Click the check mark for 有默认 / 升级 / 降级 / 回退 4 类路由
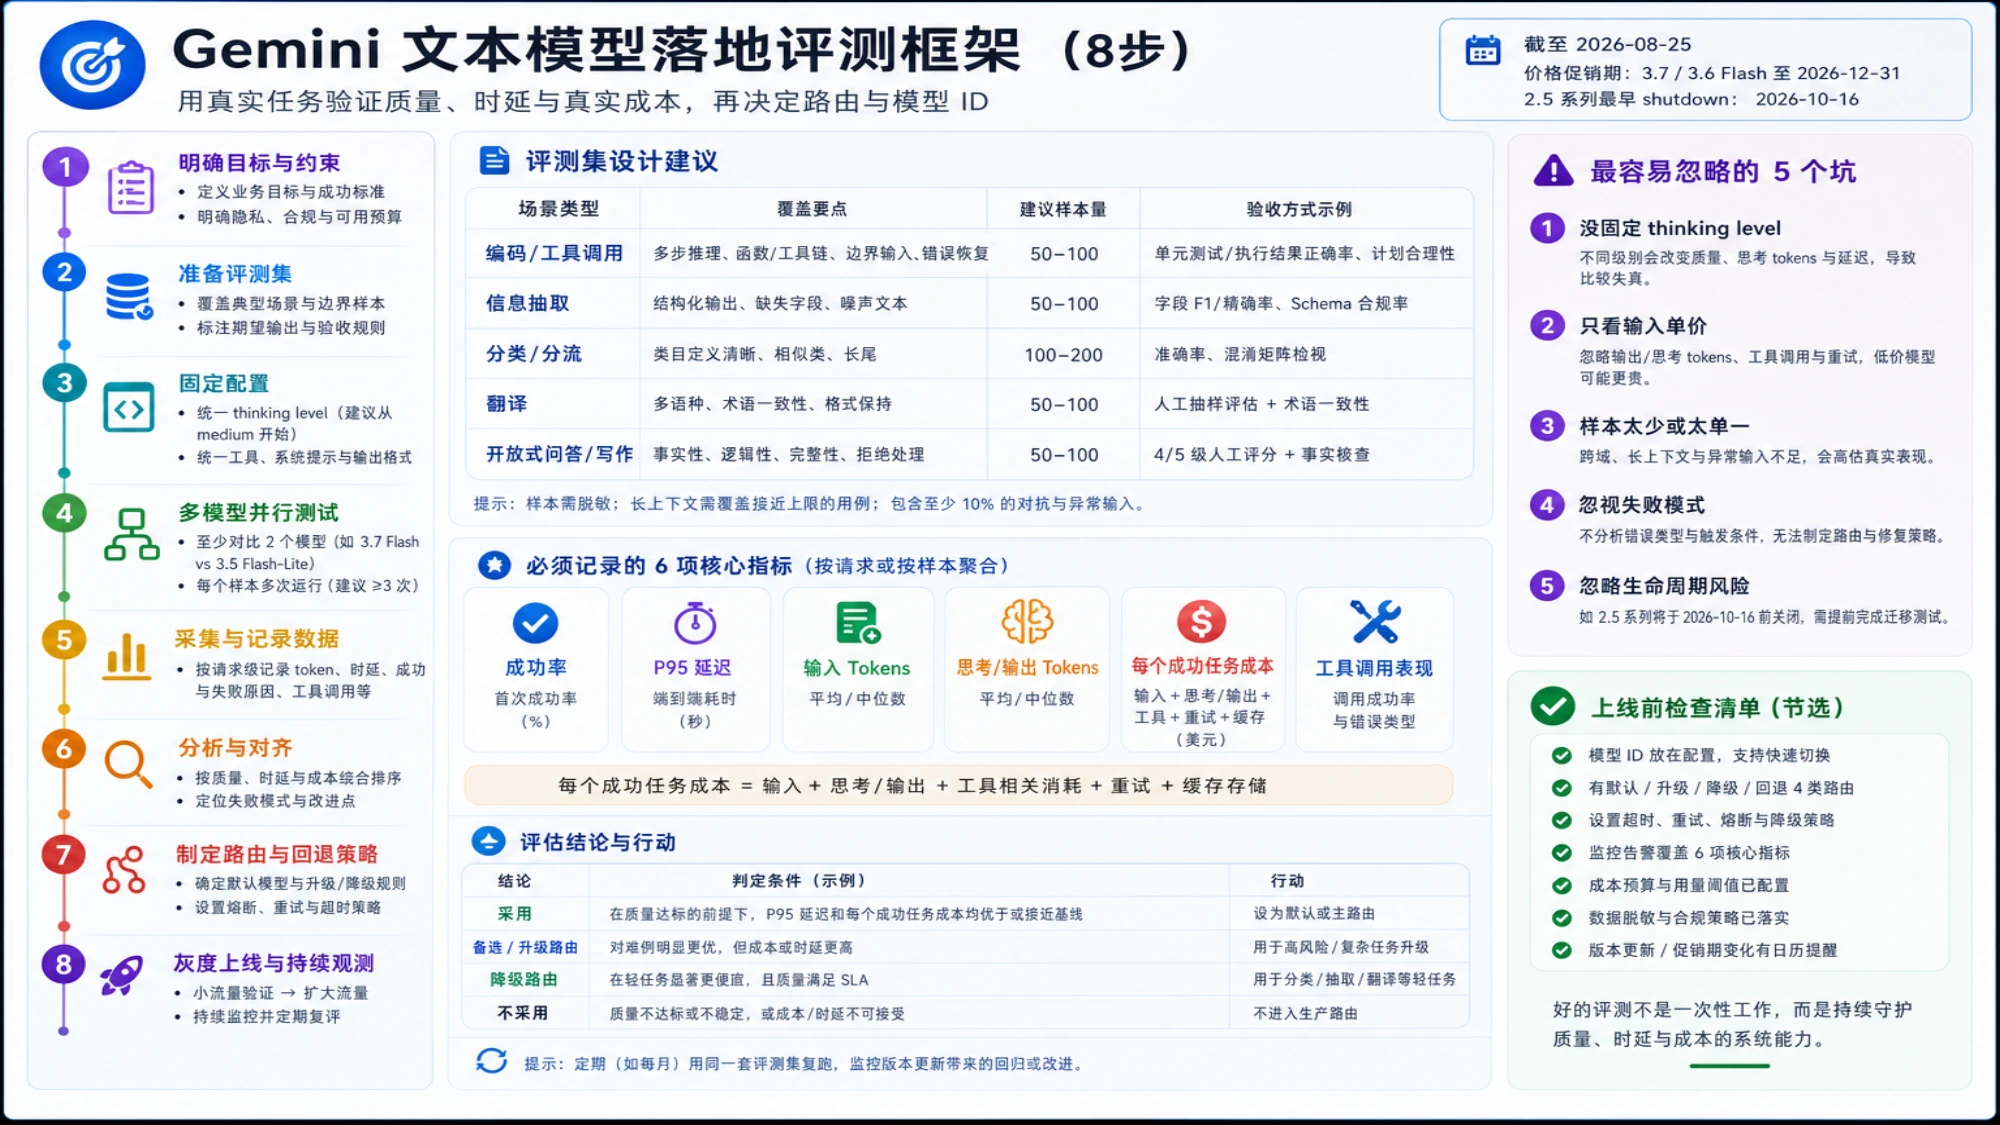This screenshot has width=2000, height=1125. (x=1561, y=788)
